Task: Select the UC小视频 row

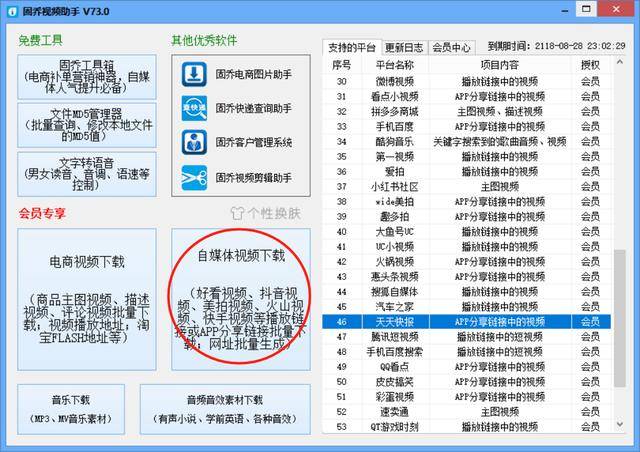Action: tap(467, 247)
